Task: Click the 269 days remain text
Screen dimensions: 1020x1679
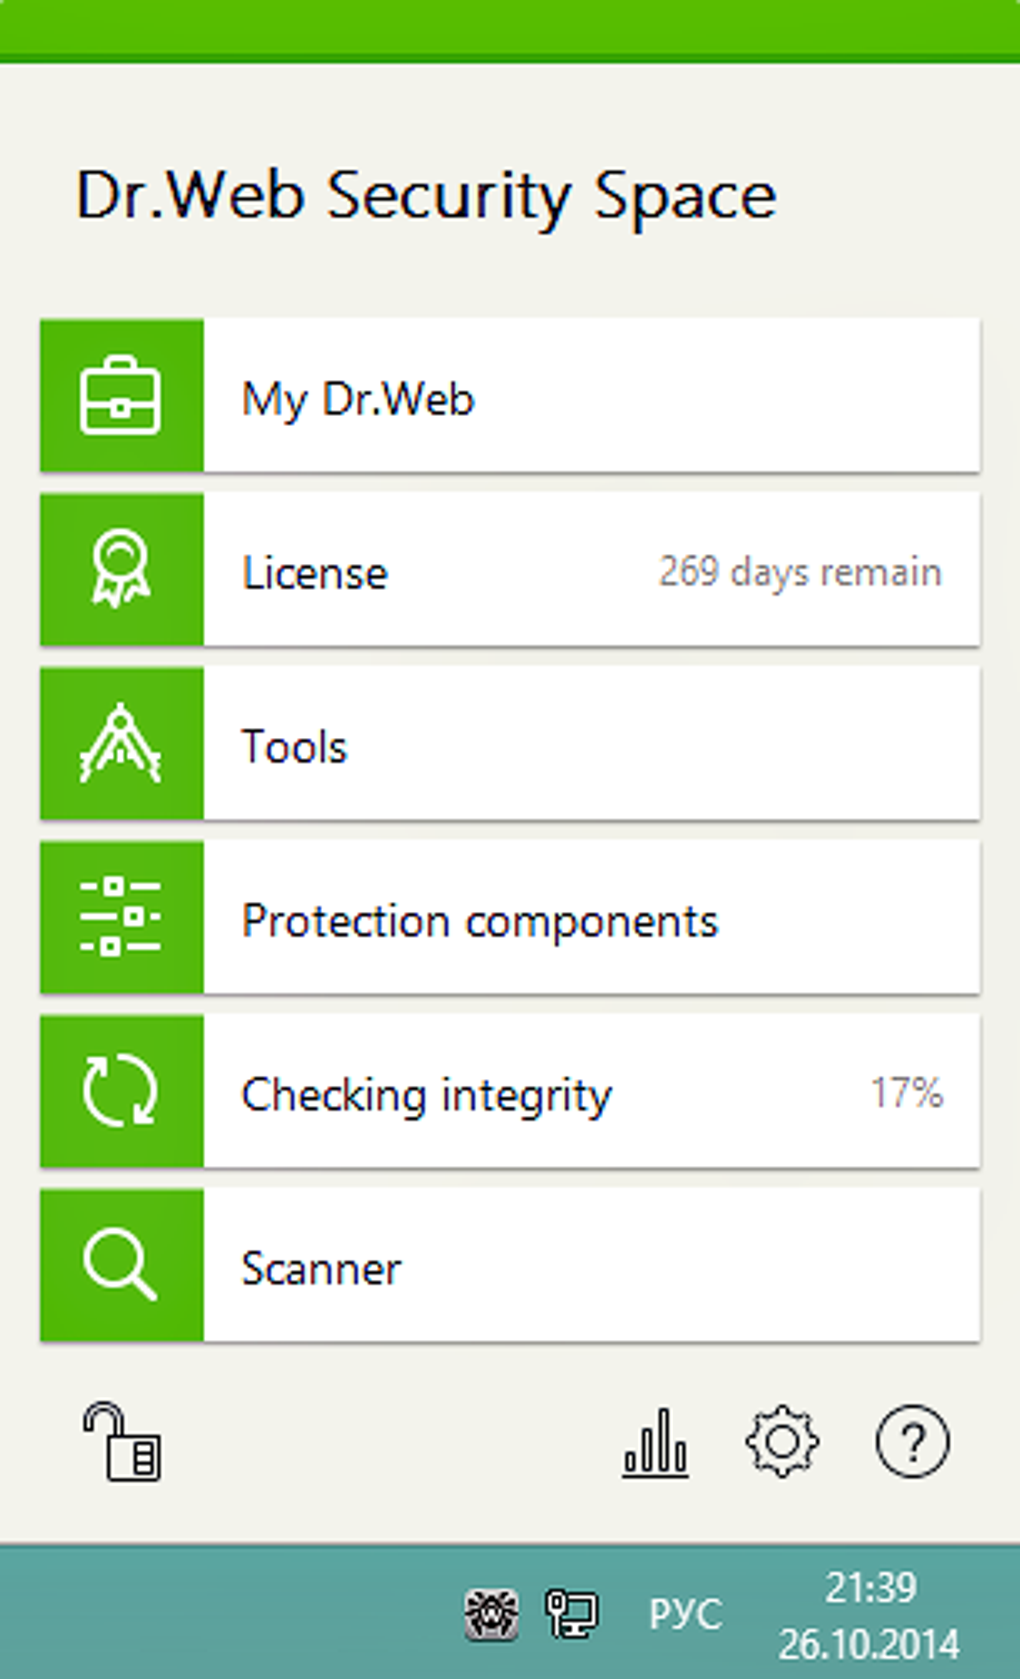Action: pyautogui.click(x=800, y=572)
